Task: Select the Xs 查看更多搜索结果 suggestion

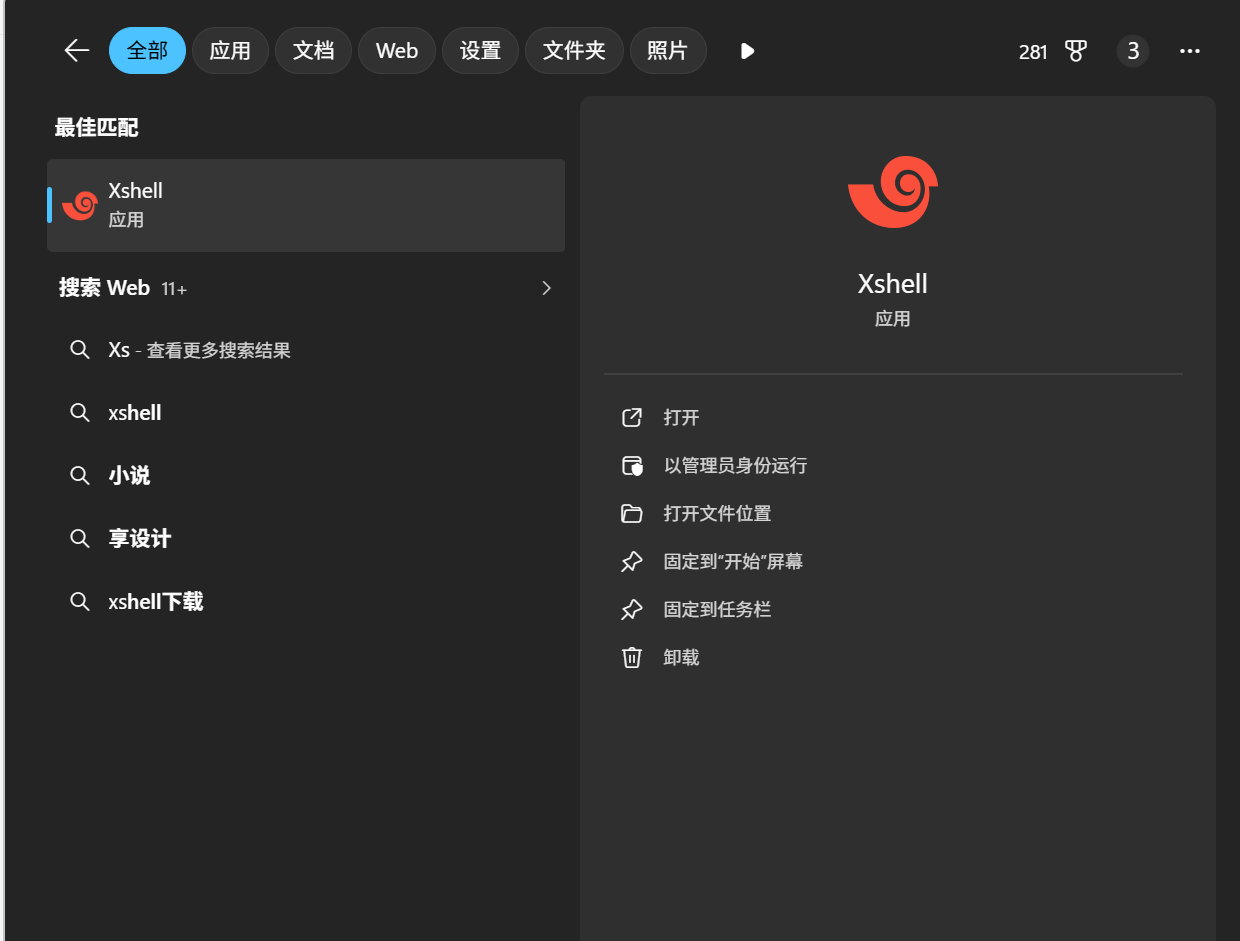Action: pos(306,350)
